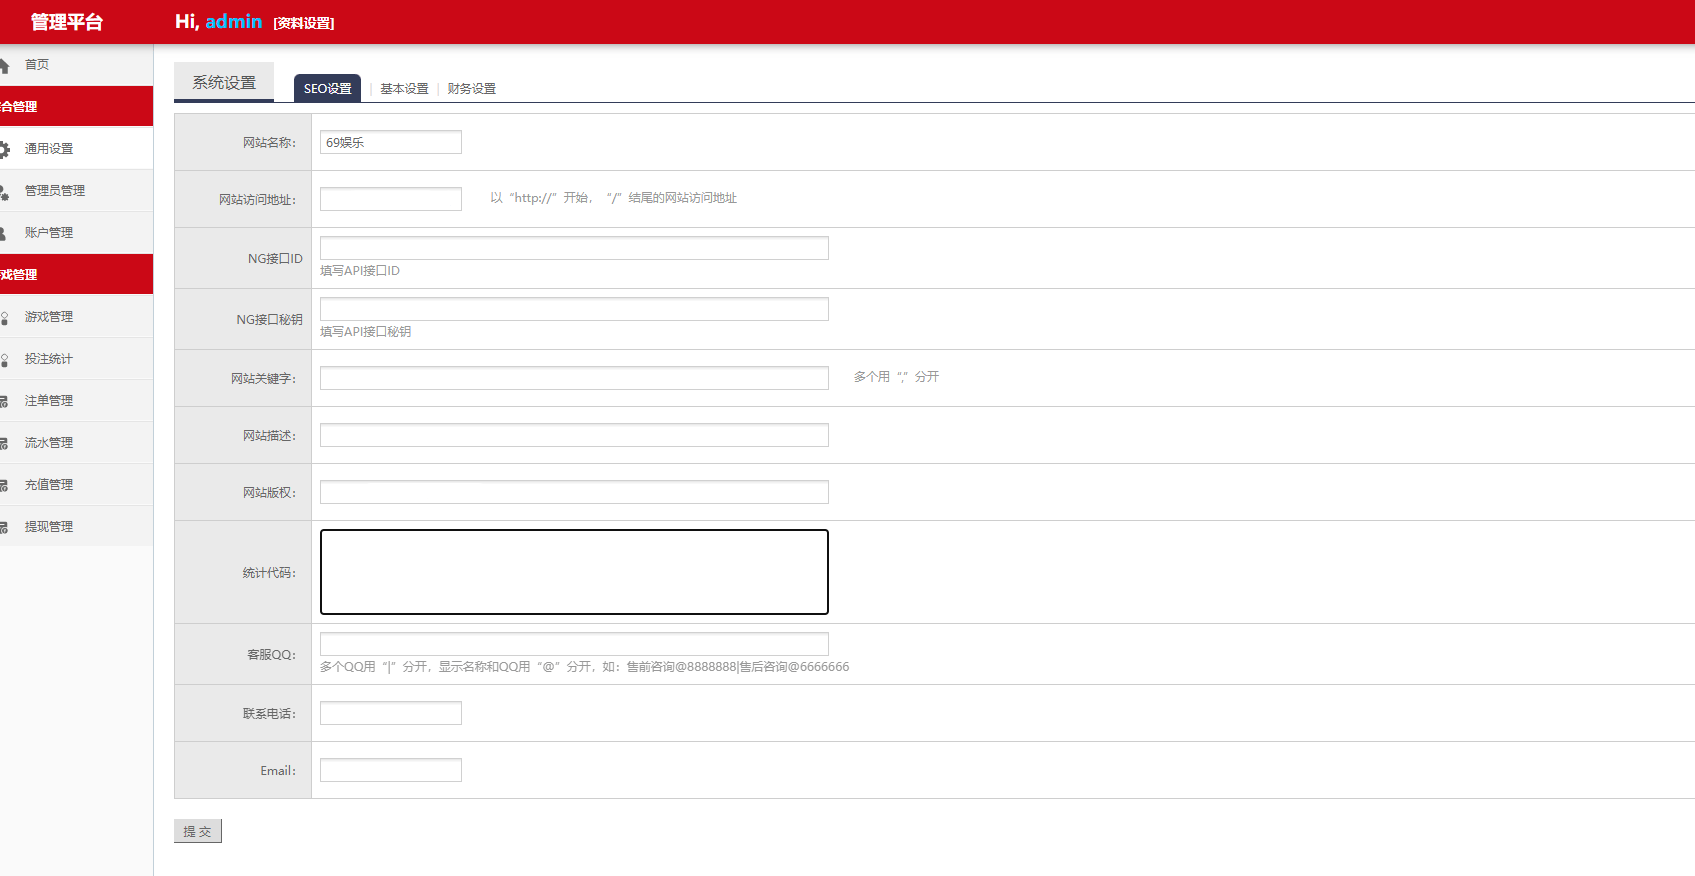Click the icon beside 游戏管理
The height and width of the screenshot is (876, 1695).
point(4,317)
